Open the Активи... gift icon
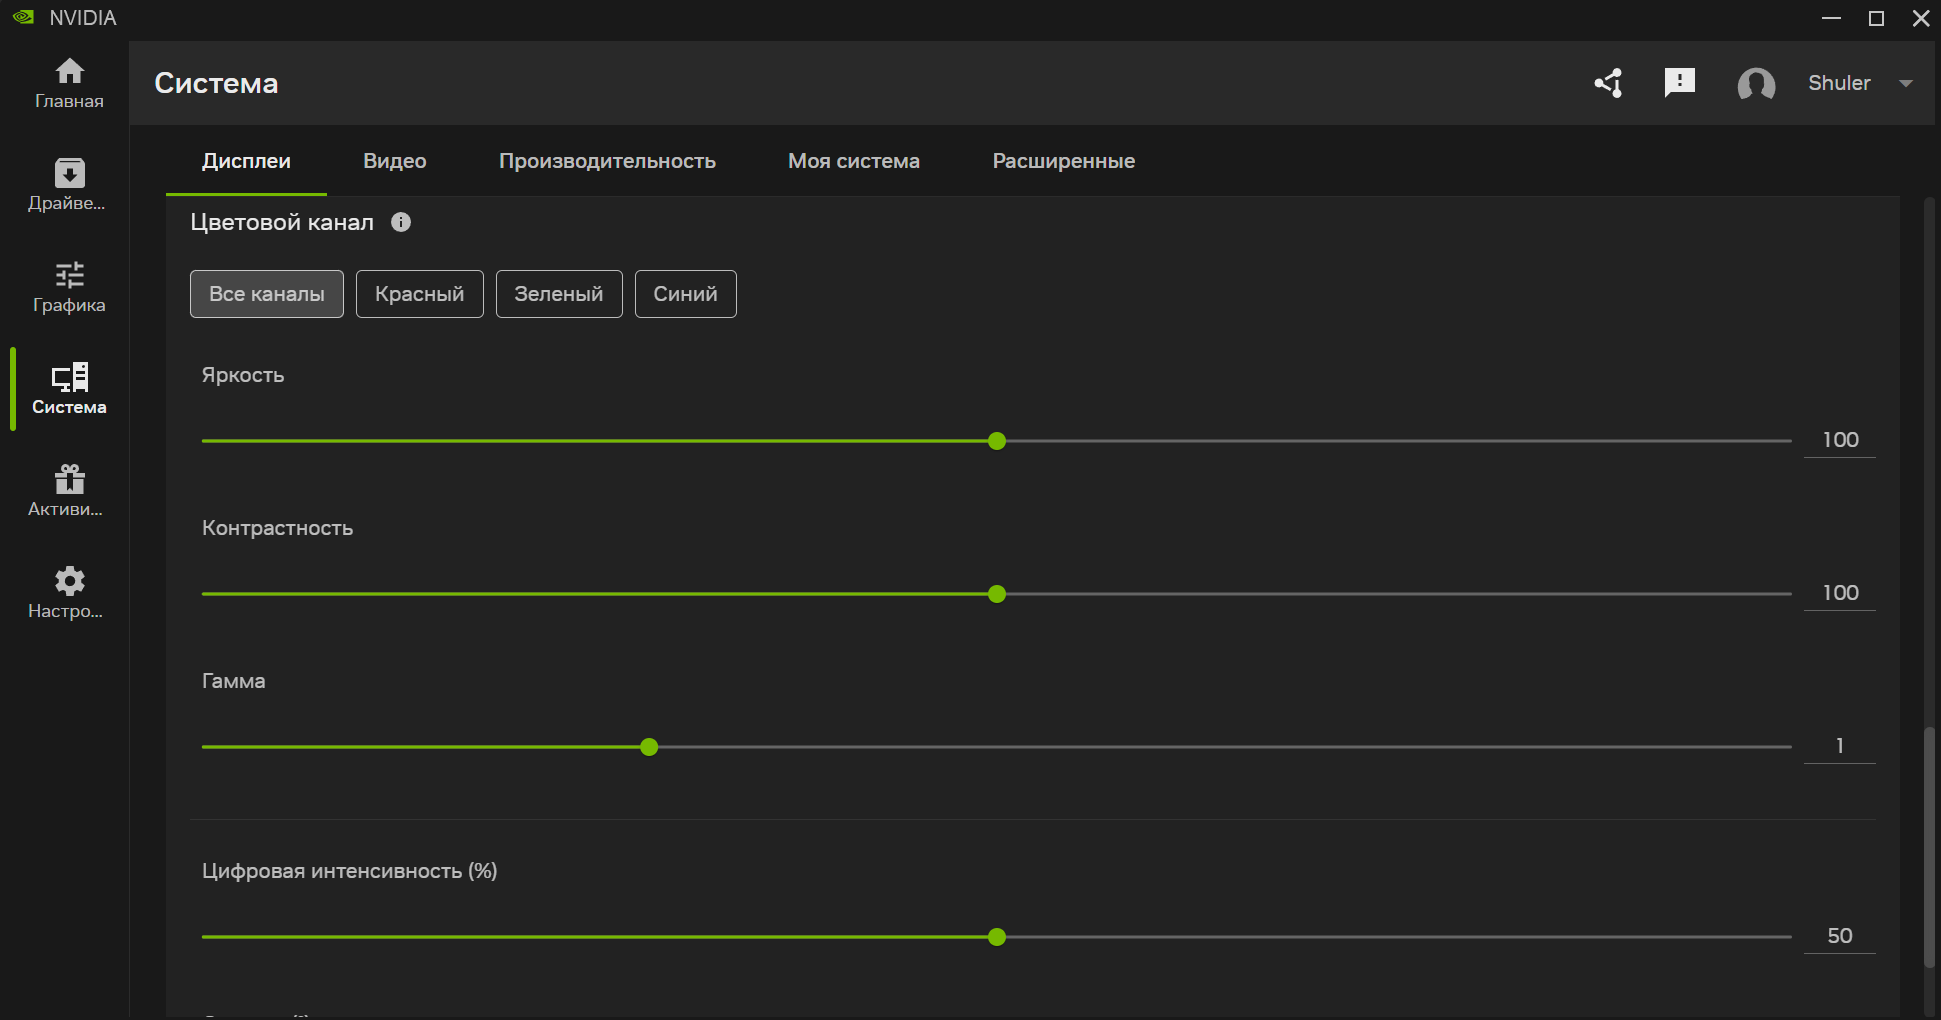 coord(69,479)
